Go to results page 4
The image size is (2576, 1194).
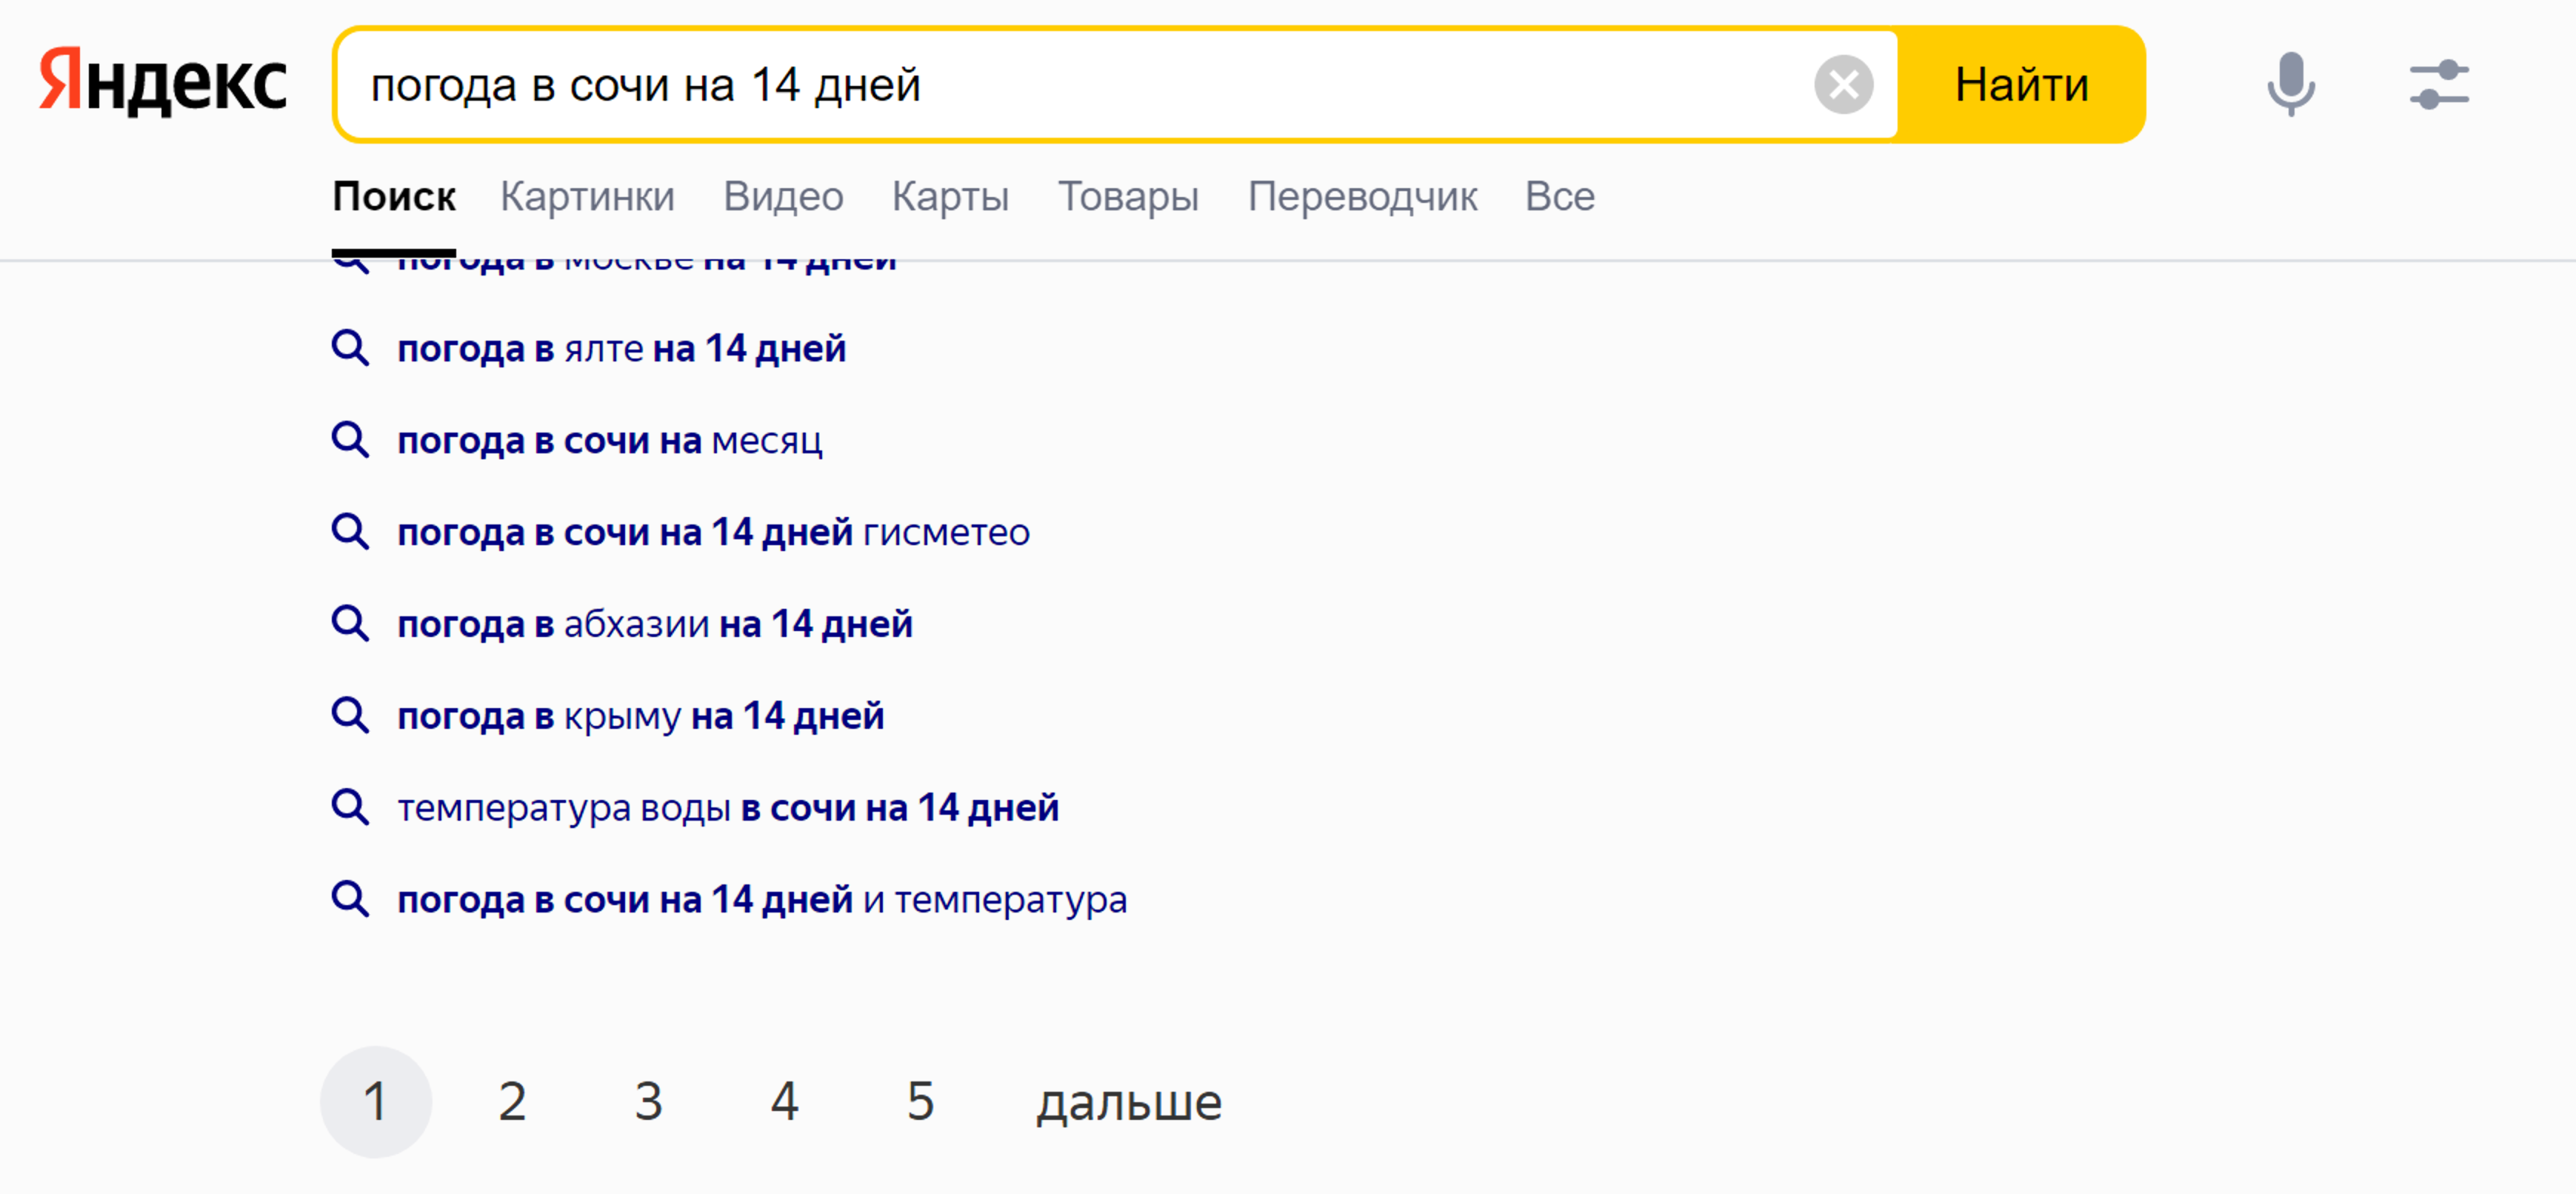click(784, 1102)
